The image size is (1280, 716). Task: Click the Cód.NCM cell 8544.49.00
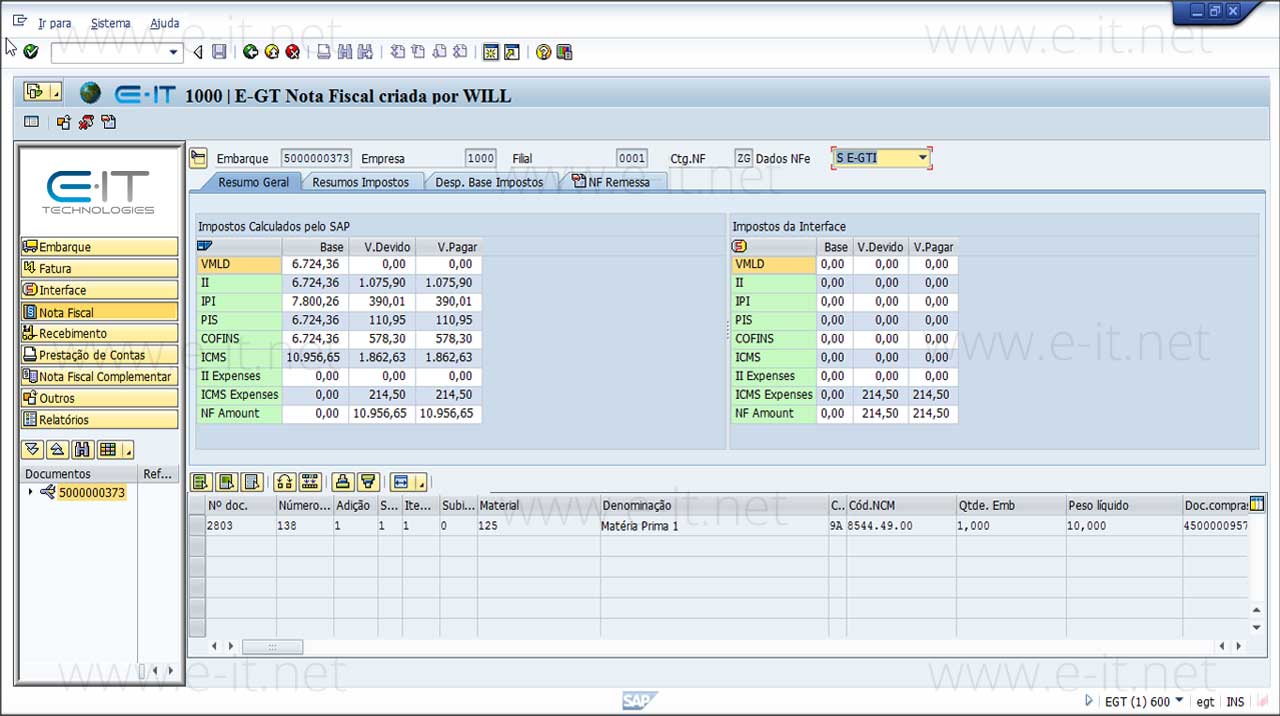click(900, 526)
